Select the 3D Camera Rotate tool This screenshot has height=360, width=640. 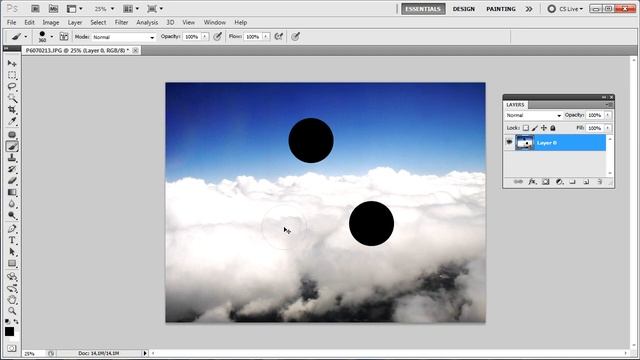click(12, 288)
